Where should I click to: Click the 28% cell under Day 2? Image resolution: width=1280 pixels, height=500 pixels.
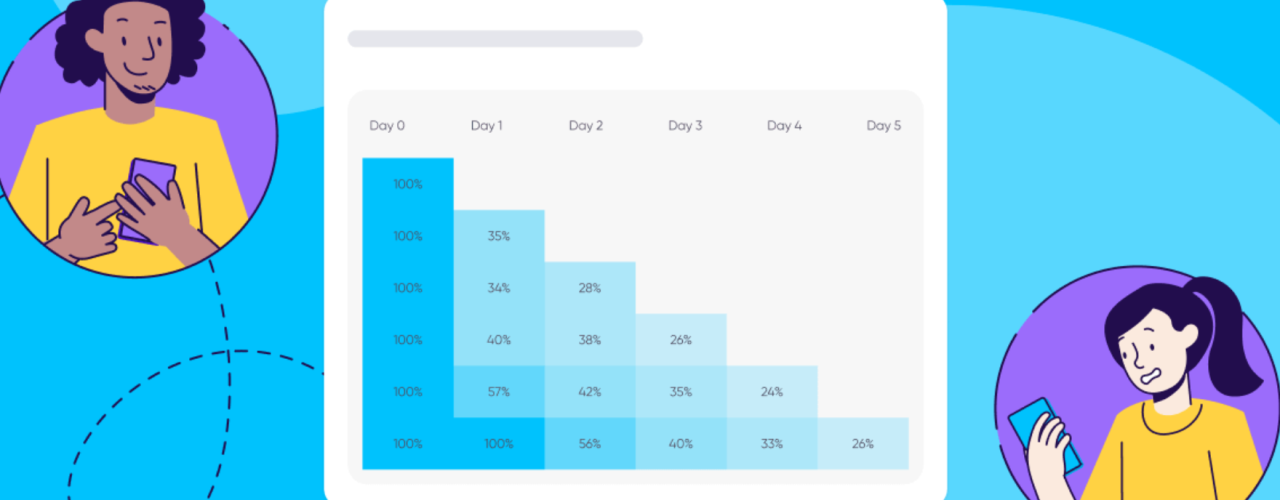(590, 288)
